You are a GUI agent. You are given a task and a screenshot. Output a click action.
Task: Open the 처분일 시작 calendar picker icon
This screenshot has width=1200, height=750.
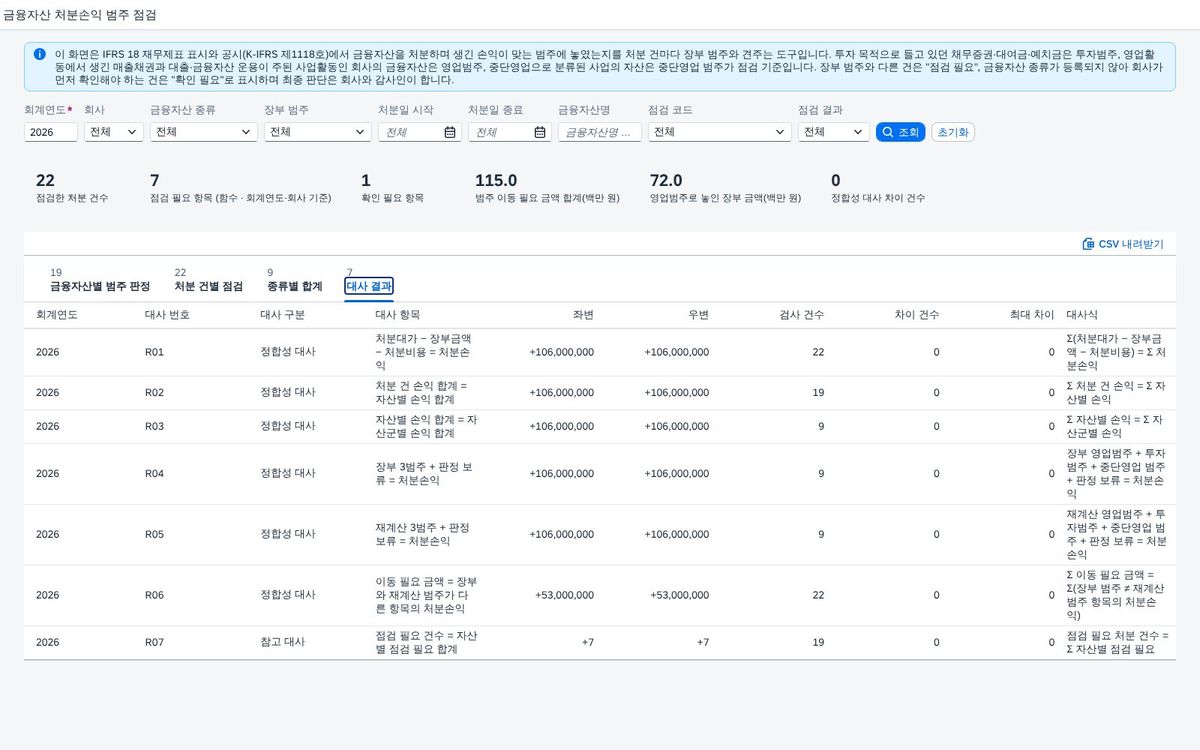coord(450,132)
